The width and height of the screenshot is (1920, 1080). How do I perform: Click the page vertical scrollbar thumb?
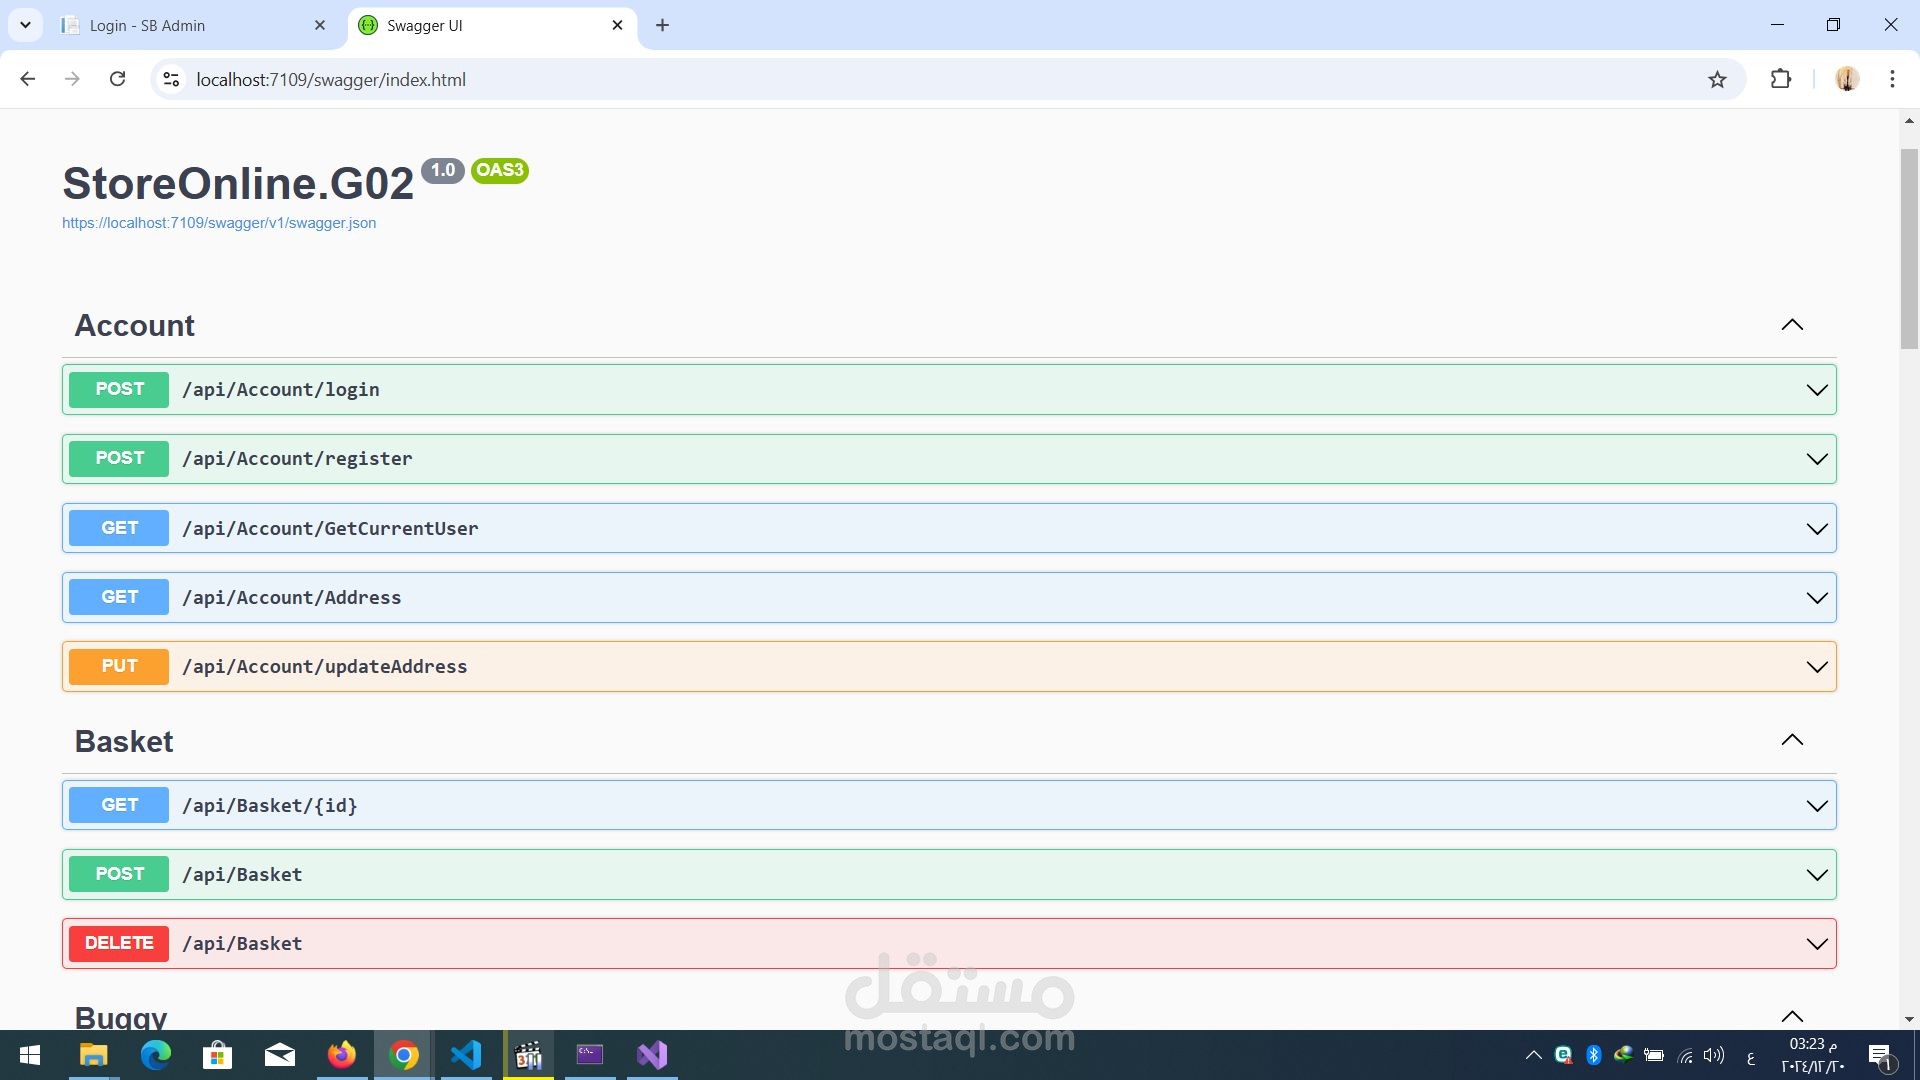1909,249
